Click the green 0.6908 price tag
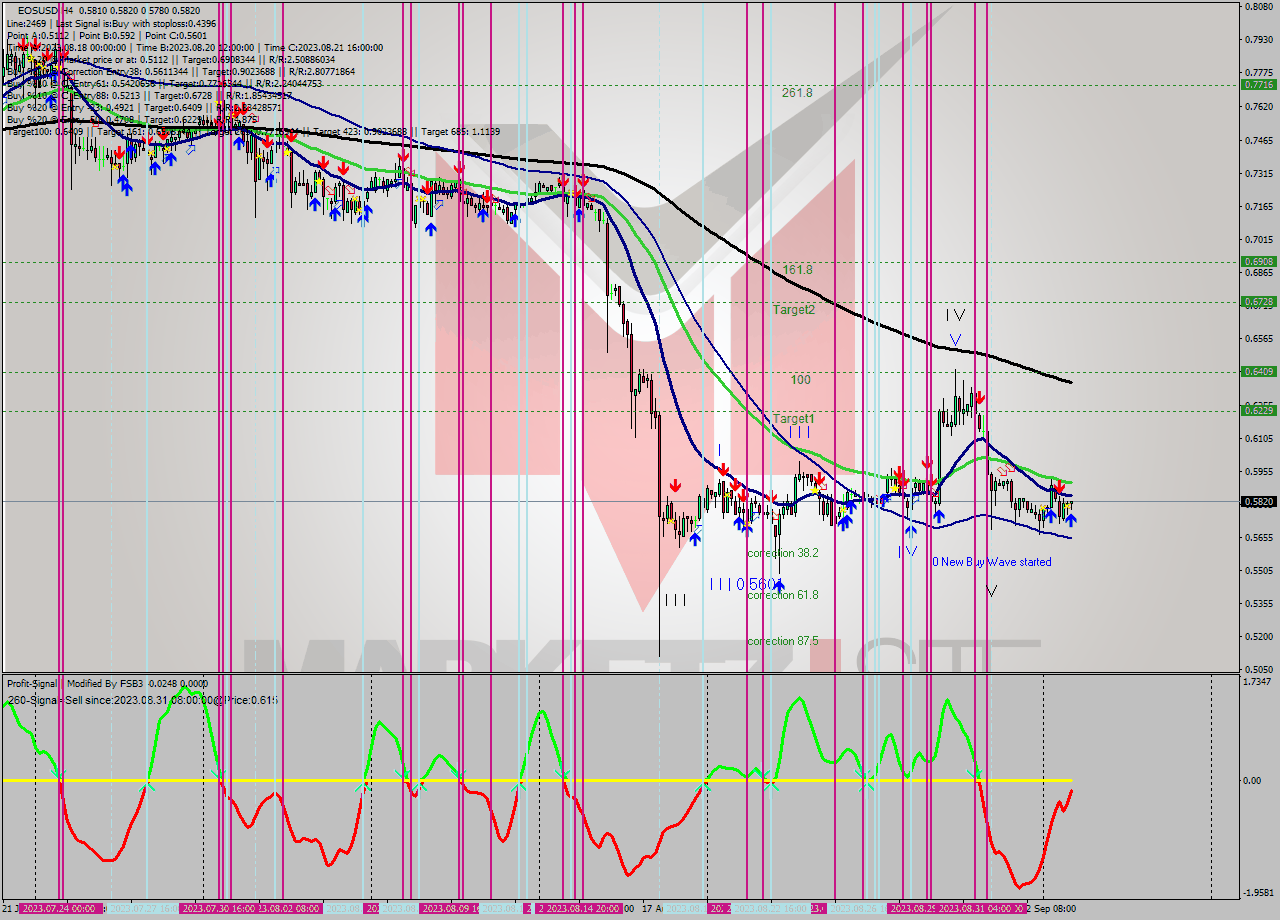1280x920 pixels. pyautogui.click(x=1257, y=262)
